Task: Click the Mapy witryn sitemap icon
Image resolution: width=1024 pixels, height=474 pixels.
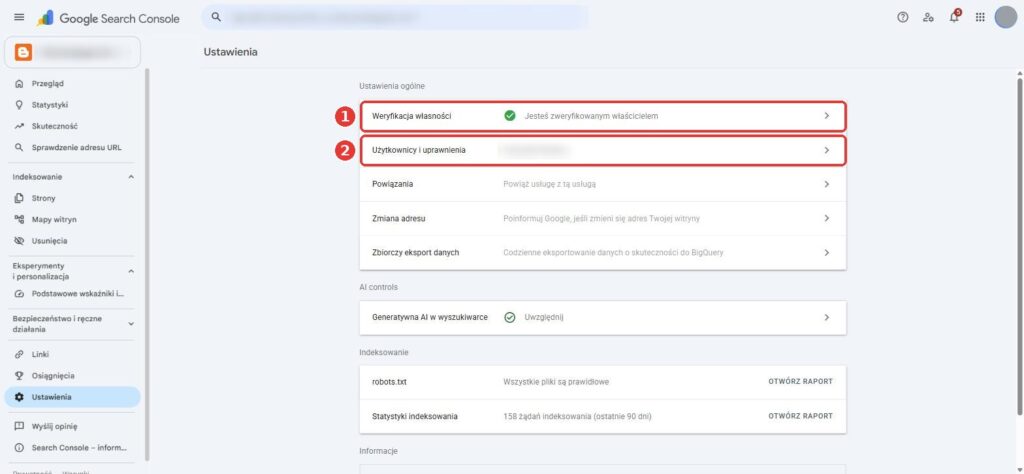Action: [19, 219]
